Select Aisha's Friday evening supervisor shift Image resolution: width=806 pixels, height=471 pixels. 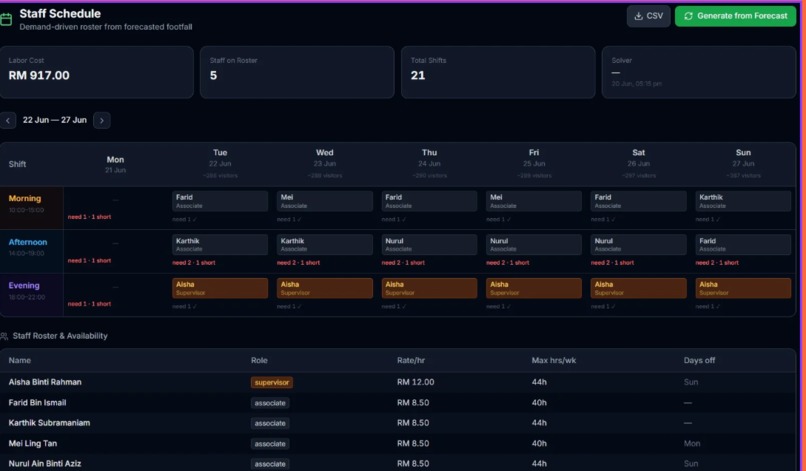534,288
